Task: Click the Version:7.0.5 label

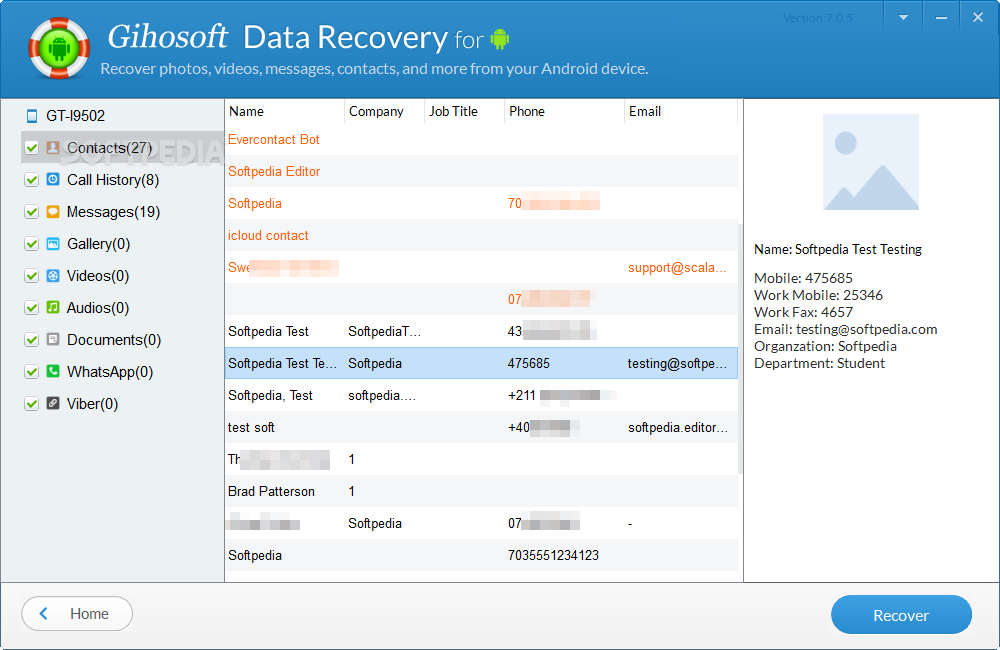Action: point(818,18)
